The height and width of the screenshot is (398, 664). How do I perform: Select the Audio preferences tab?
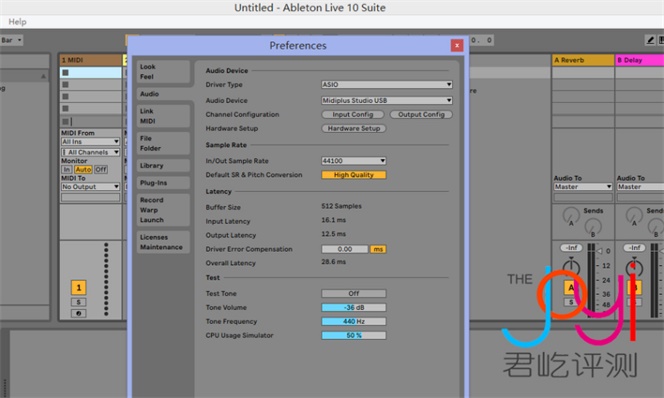click(x=163, y=94)
